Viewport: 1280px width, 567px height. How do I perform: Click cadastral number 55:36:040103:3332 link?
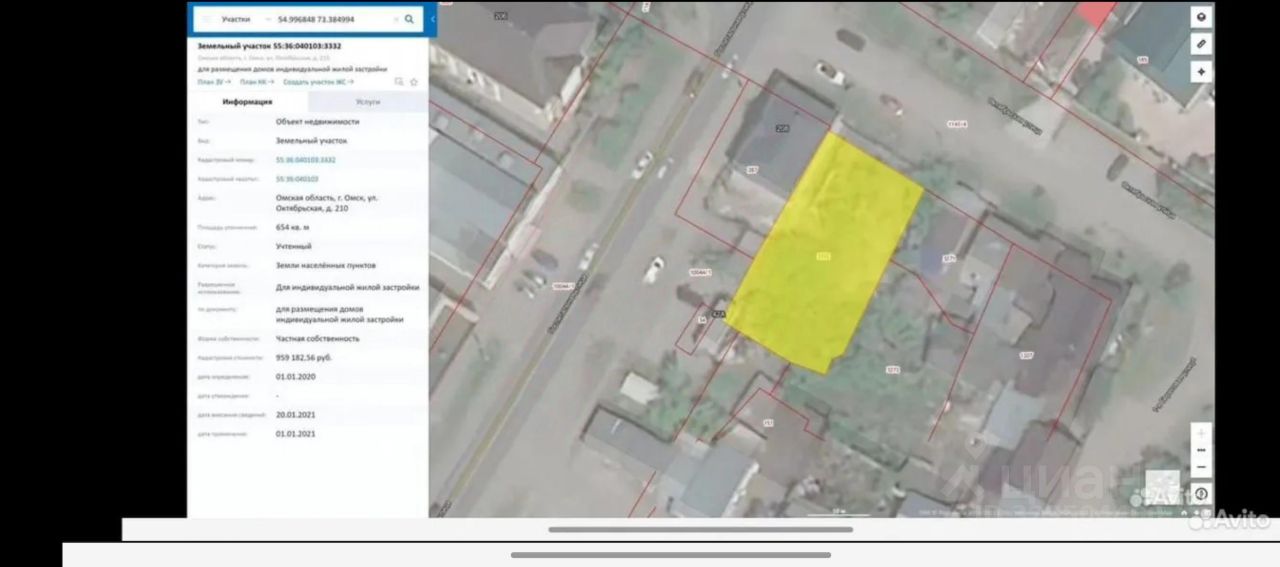(306, 160)
